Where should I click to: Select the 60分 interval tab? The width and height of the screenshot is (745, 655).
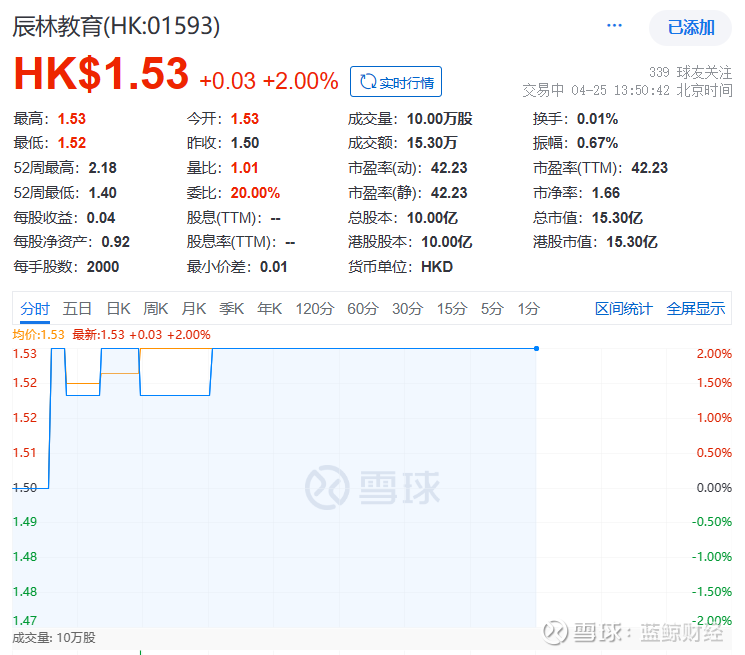pos(363,309)
